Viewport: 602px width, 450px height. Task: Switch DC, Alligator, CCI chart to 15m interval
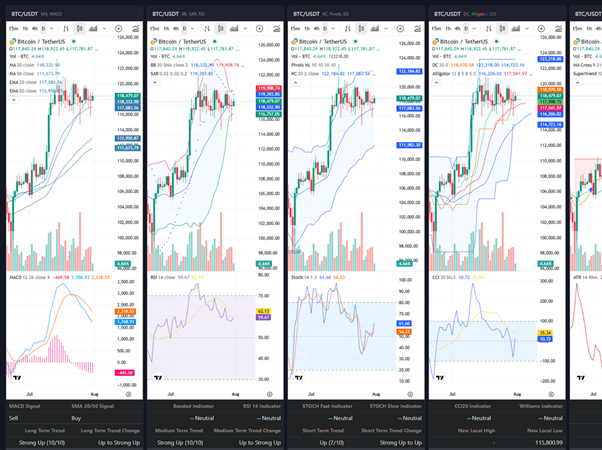(x=436, y=28)
